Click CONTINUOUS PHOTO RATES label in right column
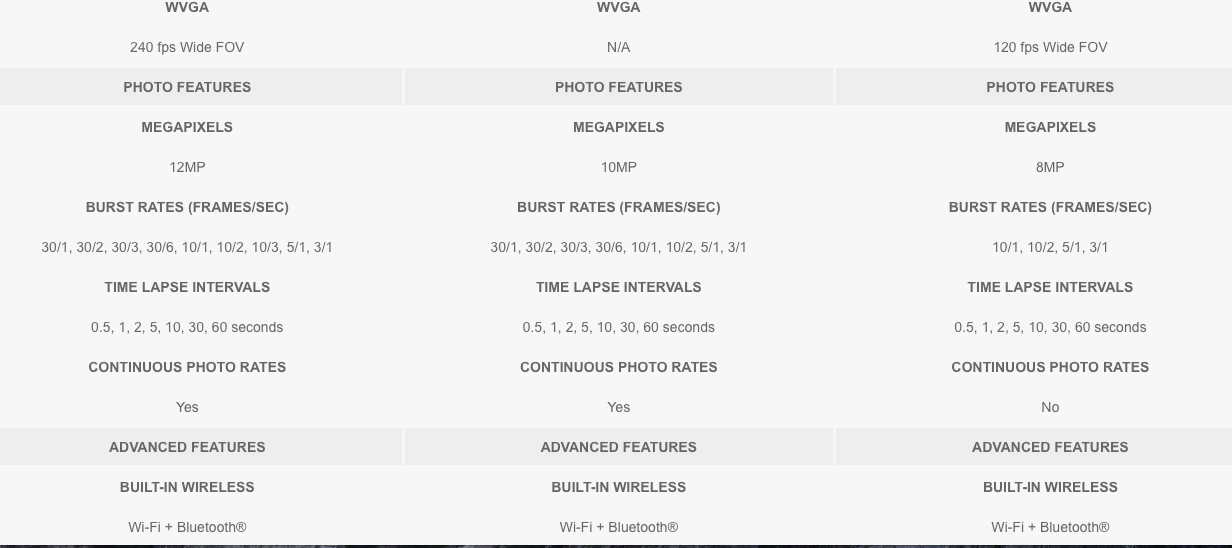Viewport: 1232px width, 548px height. (x=1050, y=367)
